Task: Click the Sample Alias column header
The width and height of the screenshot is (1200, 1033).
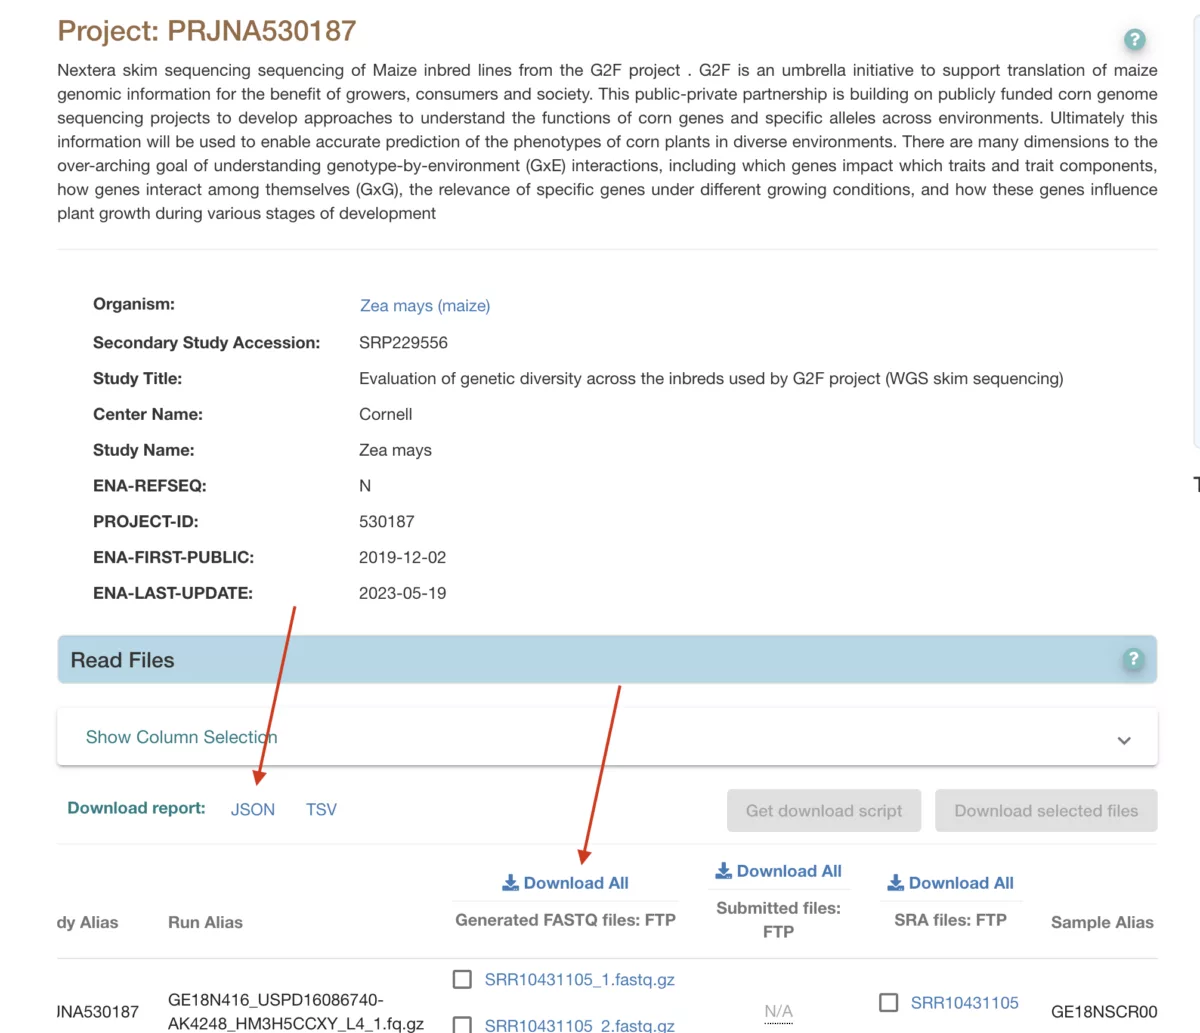Action: 1102,922
